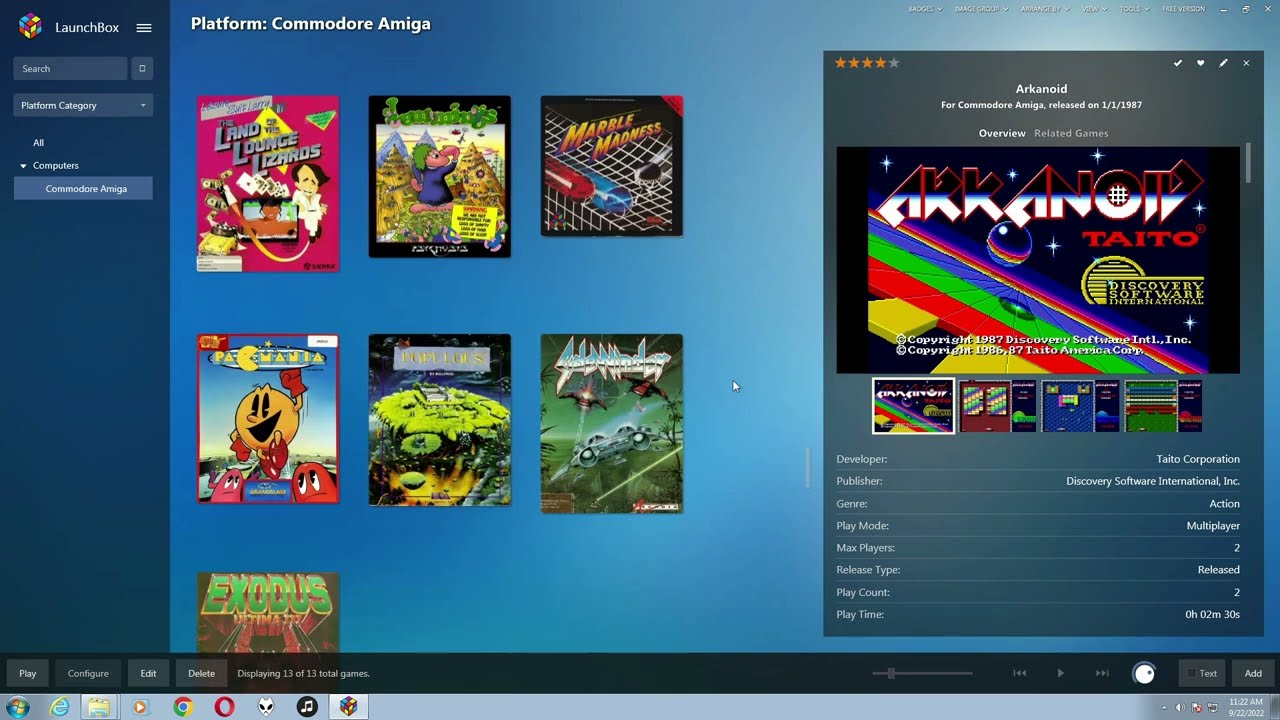Image resolution: width=1280 pixels, height=720 pixels.
Task: Select Leisure Suit Larry box art
Action: [x=268, y=183]
